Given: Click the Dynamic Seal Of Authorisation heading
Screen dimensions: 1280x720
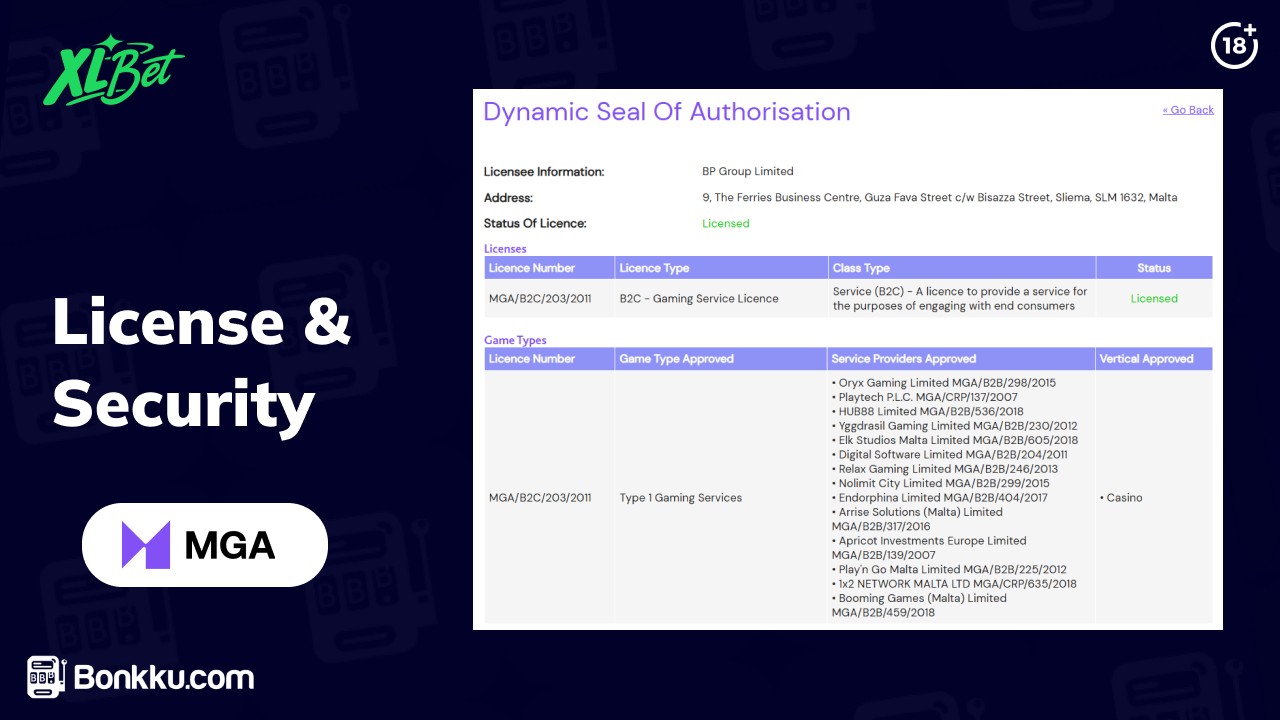Looking at the screenshot, I should [667, 111].
